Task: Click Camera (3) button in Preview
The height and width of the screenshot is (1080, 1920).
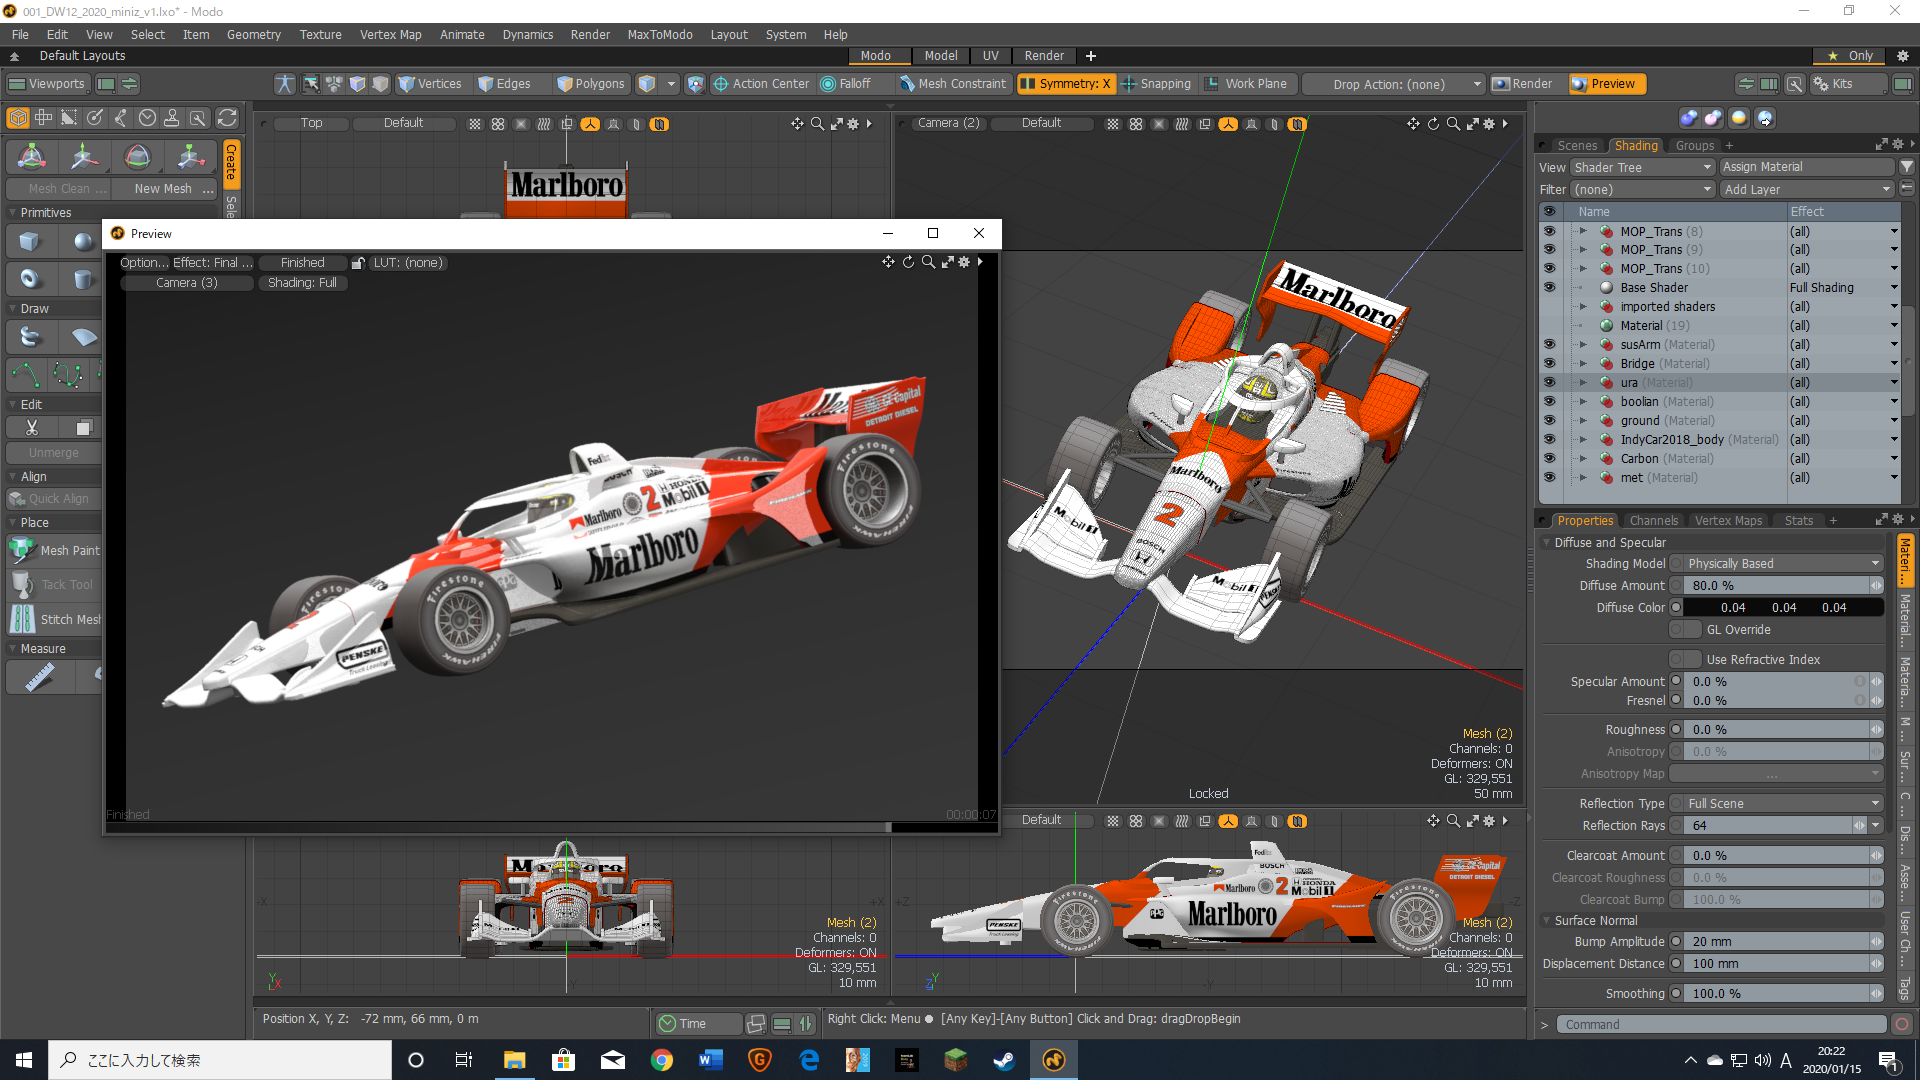Action: 187,283
